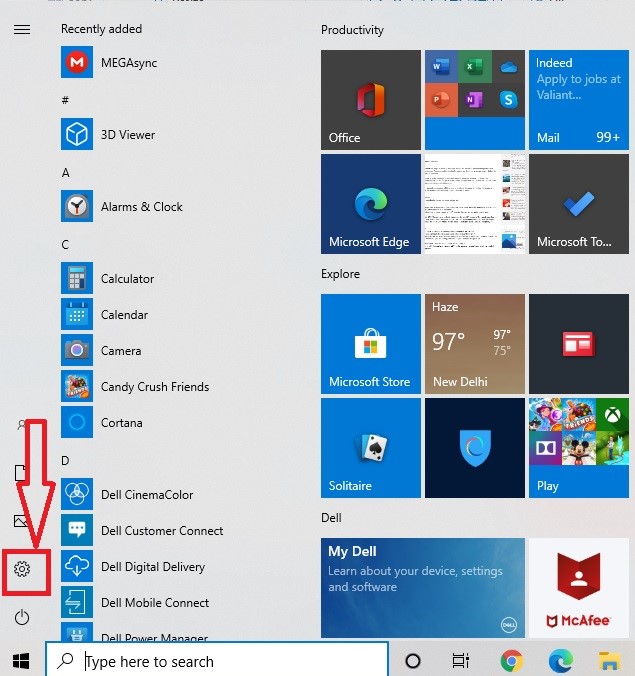Open OneNote from the Office apps tile
635x676 pixels.
474,100
